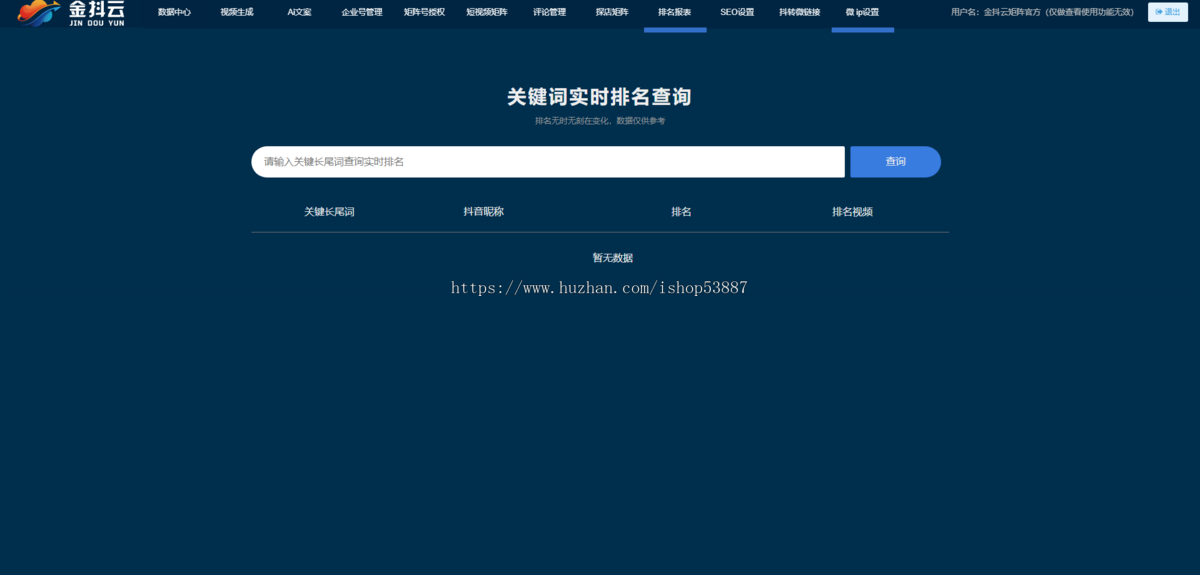1200x575 pixels.
Task: Open 抖转微链接 in the navigation
Action: point(800,12)
